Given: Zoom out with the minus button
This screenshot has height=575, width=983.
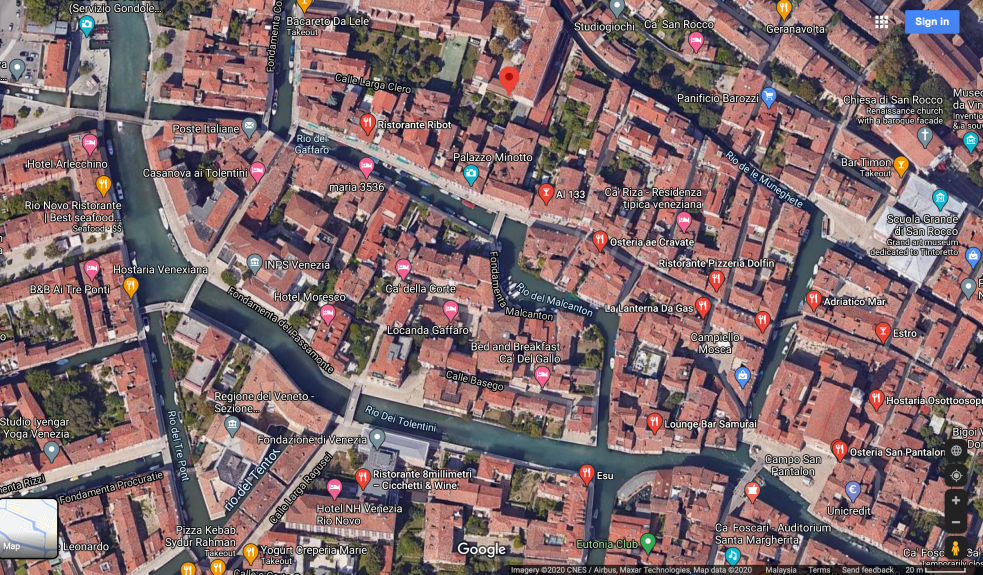Looking at the screenshot, I should coord(956,523).
